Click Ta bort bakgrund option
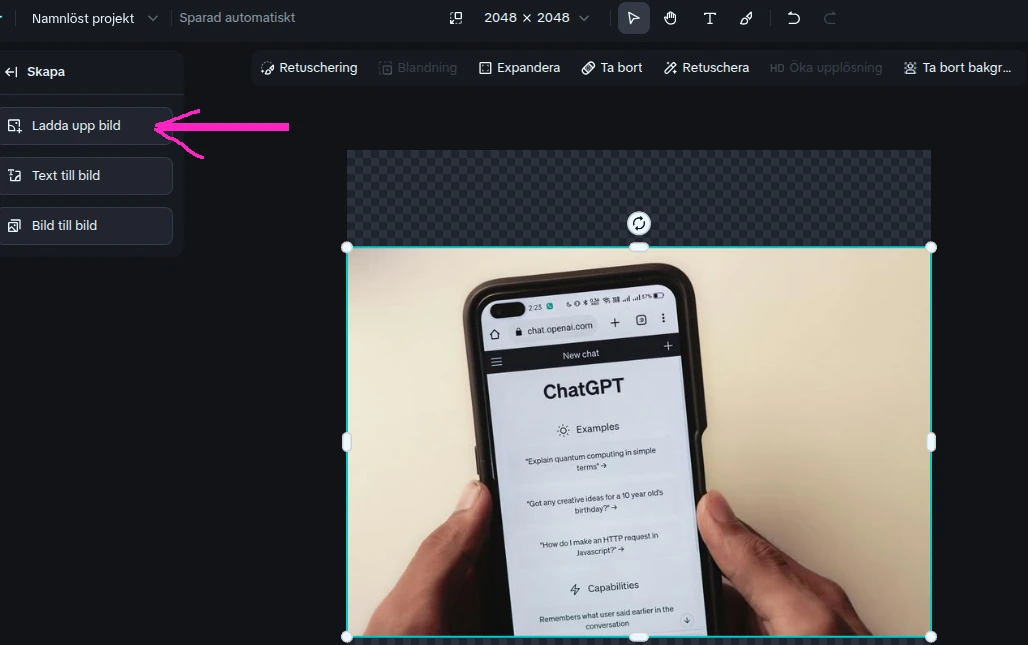This screenshot has height=645, width=1028. coord(957,68)
